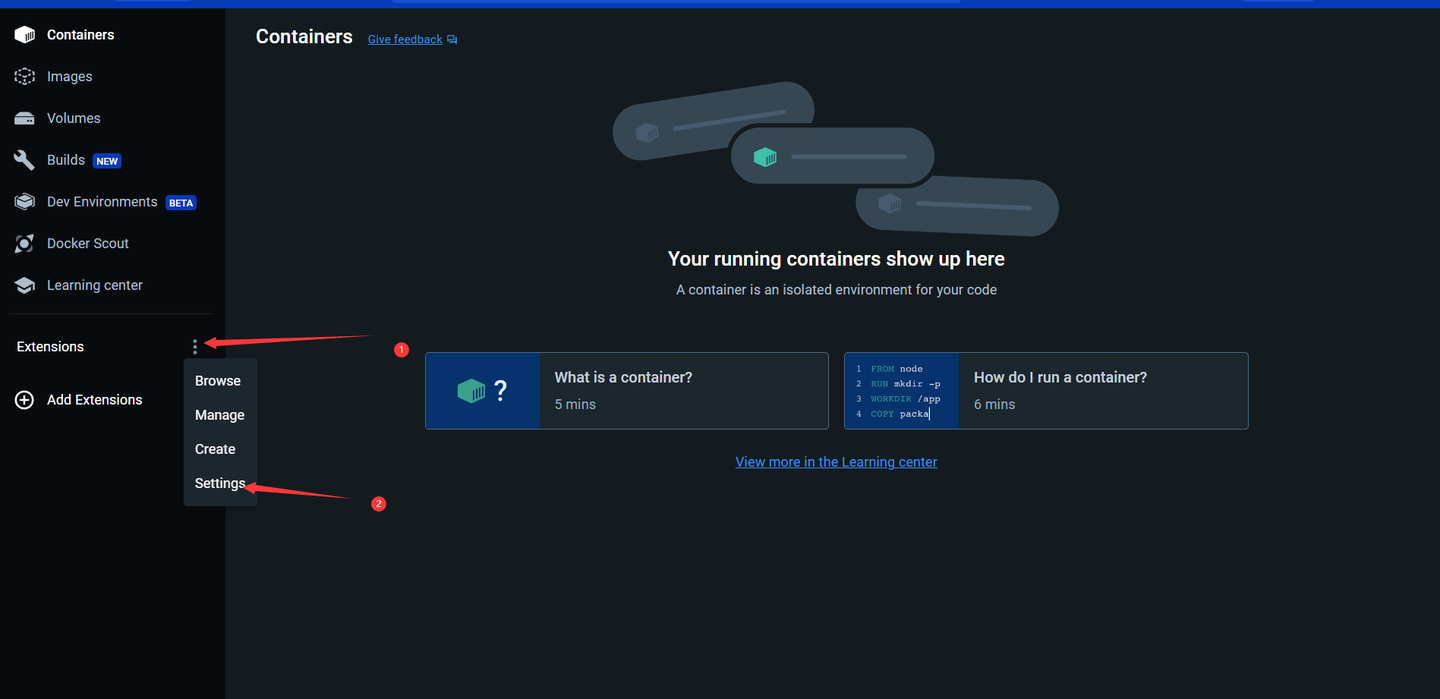This screenshot has width=1440, height=699.
Task: Open the Learning center section
Action: coord(94,285)
